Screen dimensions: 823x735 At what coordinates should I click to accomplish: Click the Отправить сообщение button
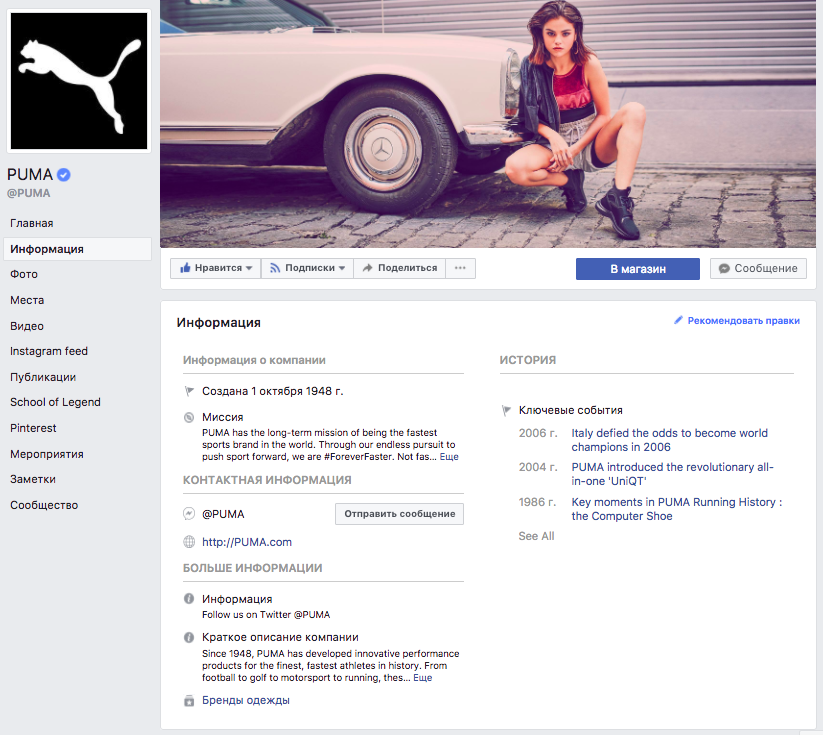click(399, 514)
